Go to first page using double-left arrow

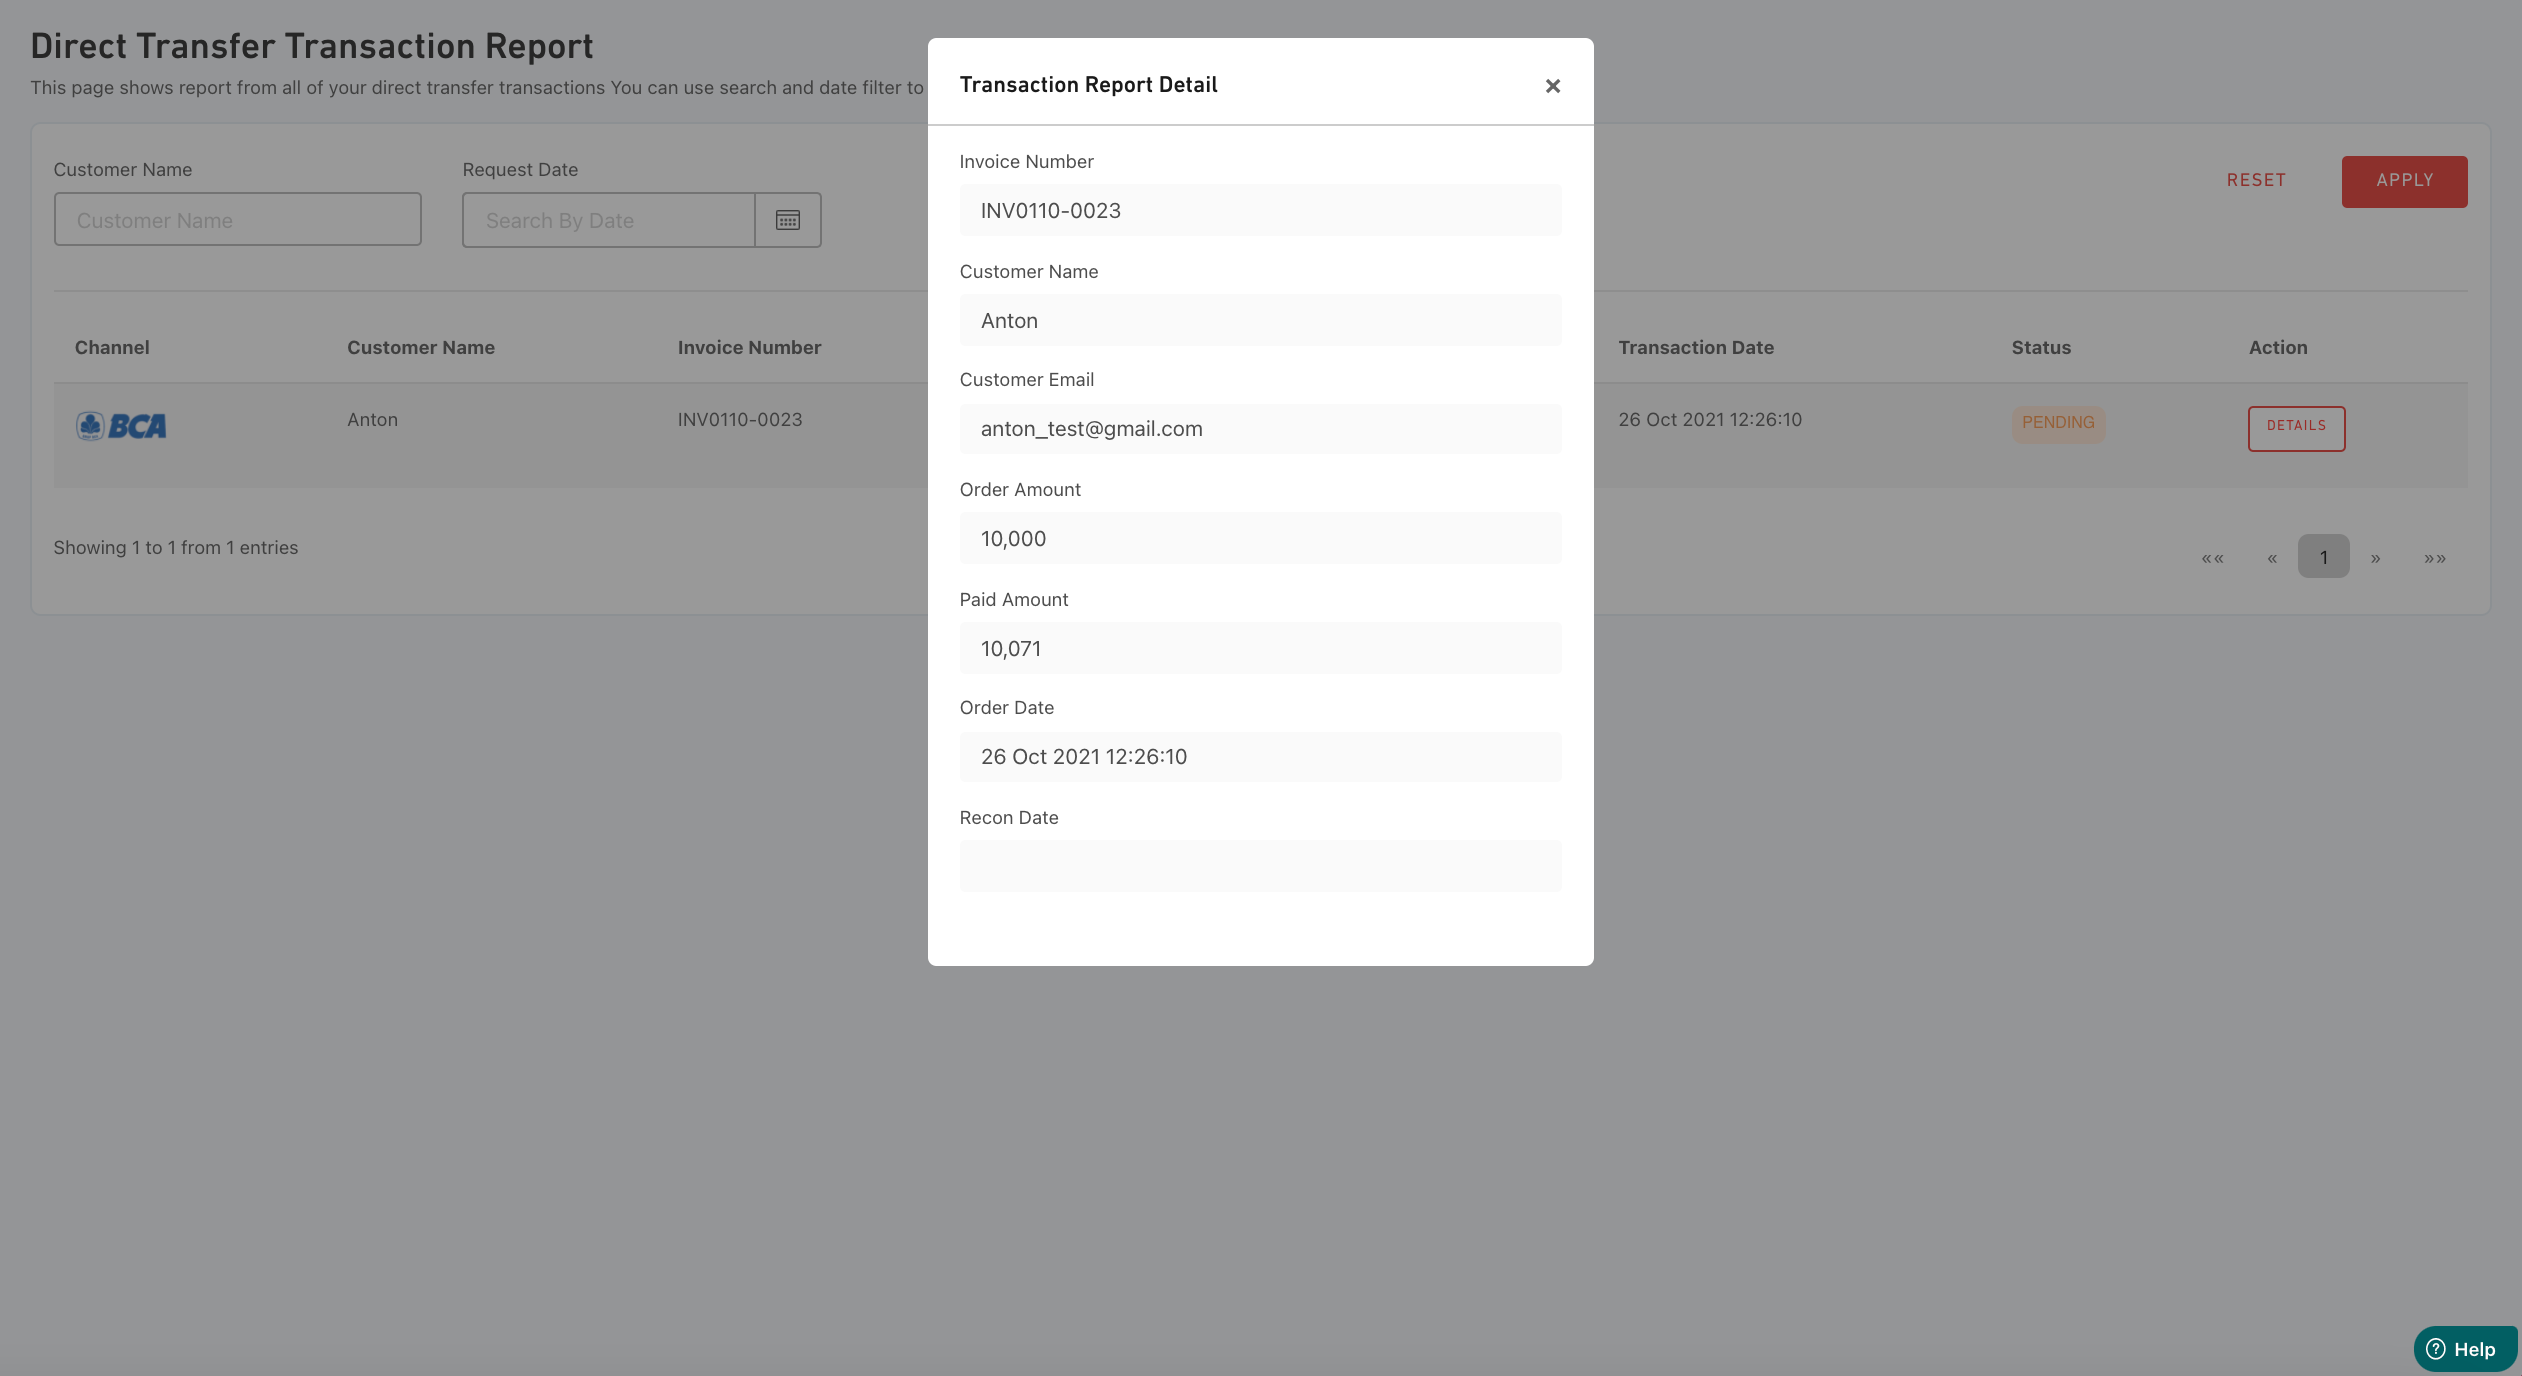click(2212, 557)
